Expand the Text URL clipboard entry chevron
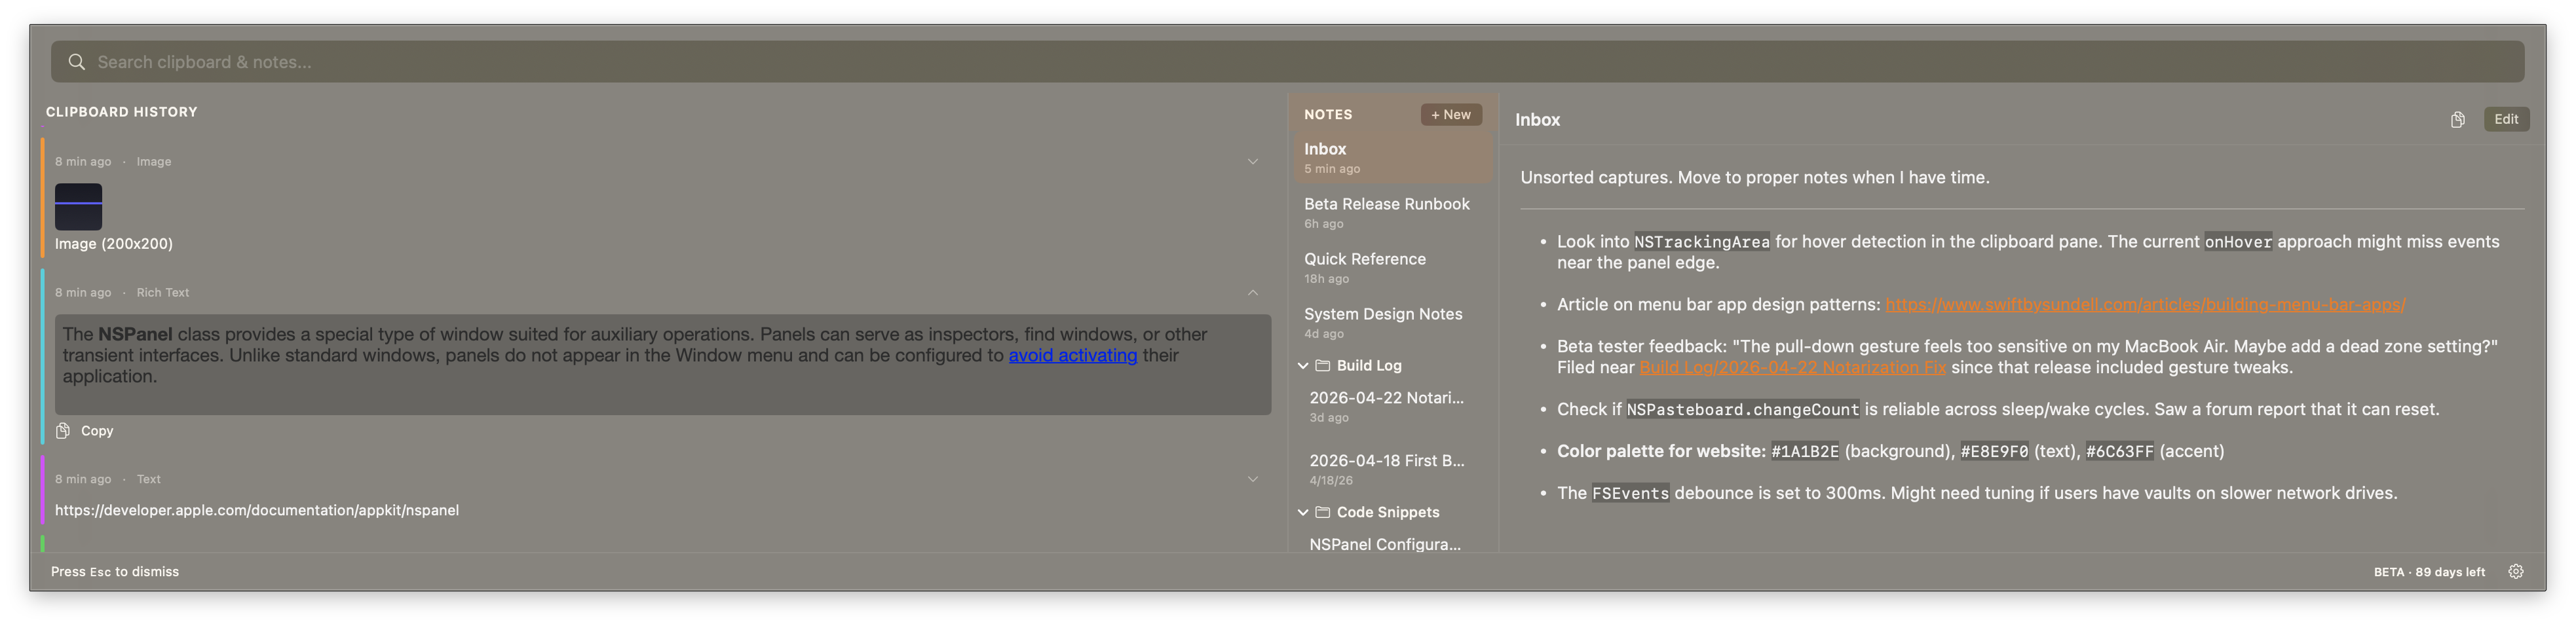This screenshot has width=2576, height=626. (1252, 480)
